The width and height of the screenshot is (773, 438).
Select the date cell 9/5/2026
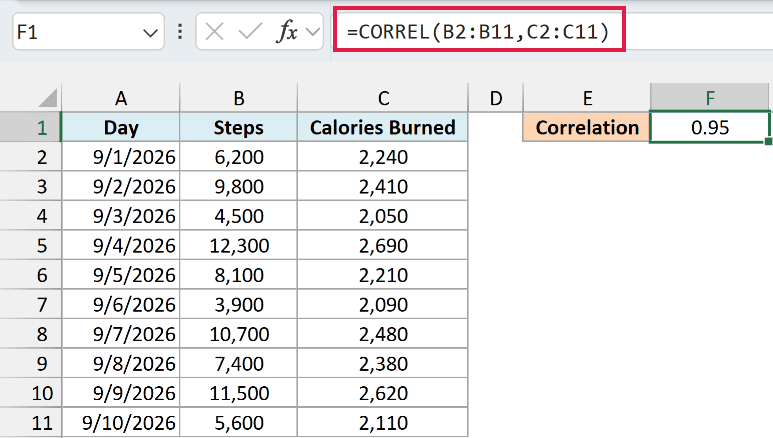pyautogui.click(x=121, y=275)
